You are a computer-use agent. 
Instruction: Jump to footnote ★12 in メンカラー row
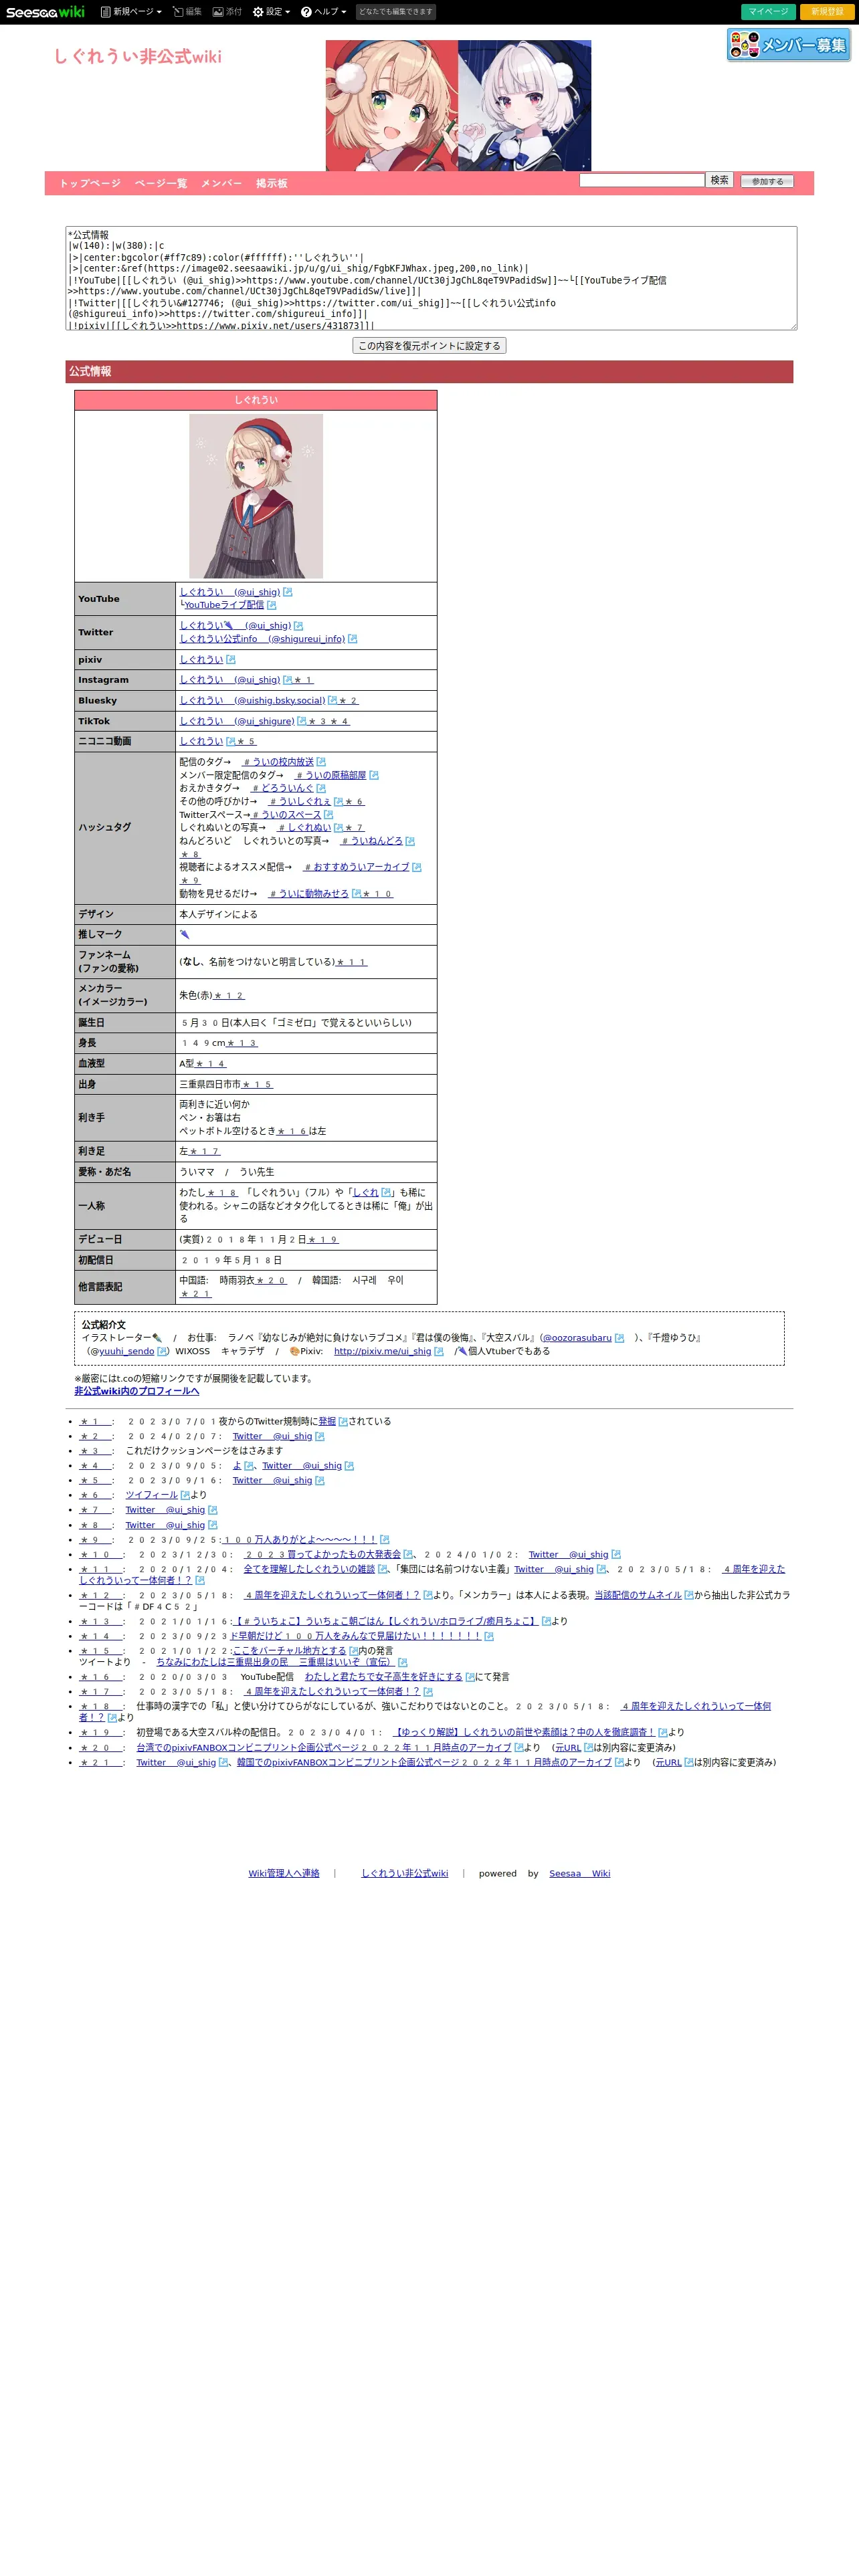pos(228,996)
